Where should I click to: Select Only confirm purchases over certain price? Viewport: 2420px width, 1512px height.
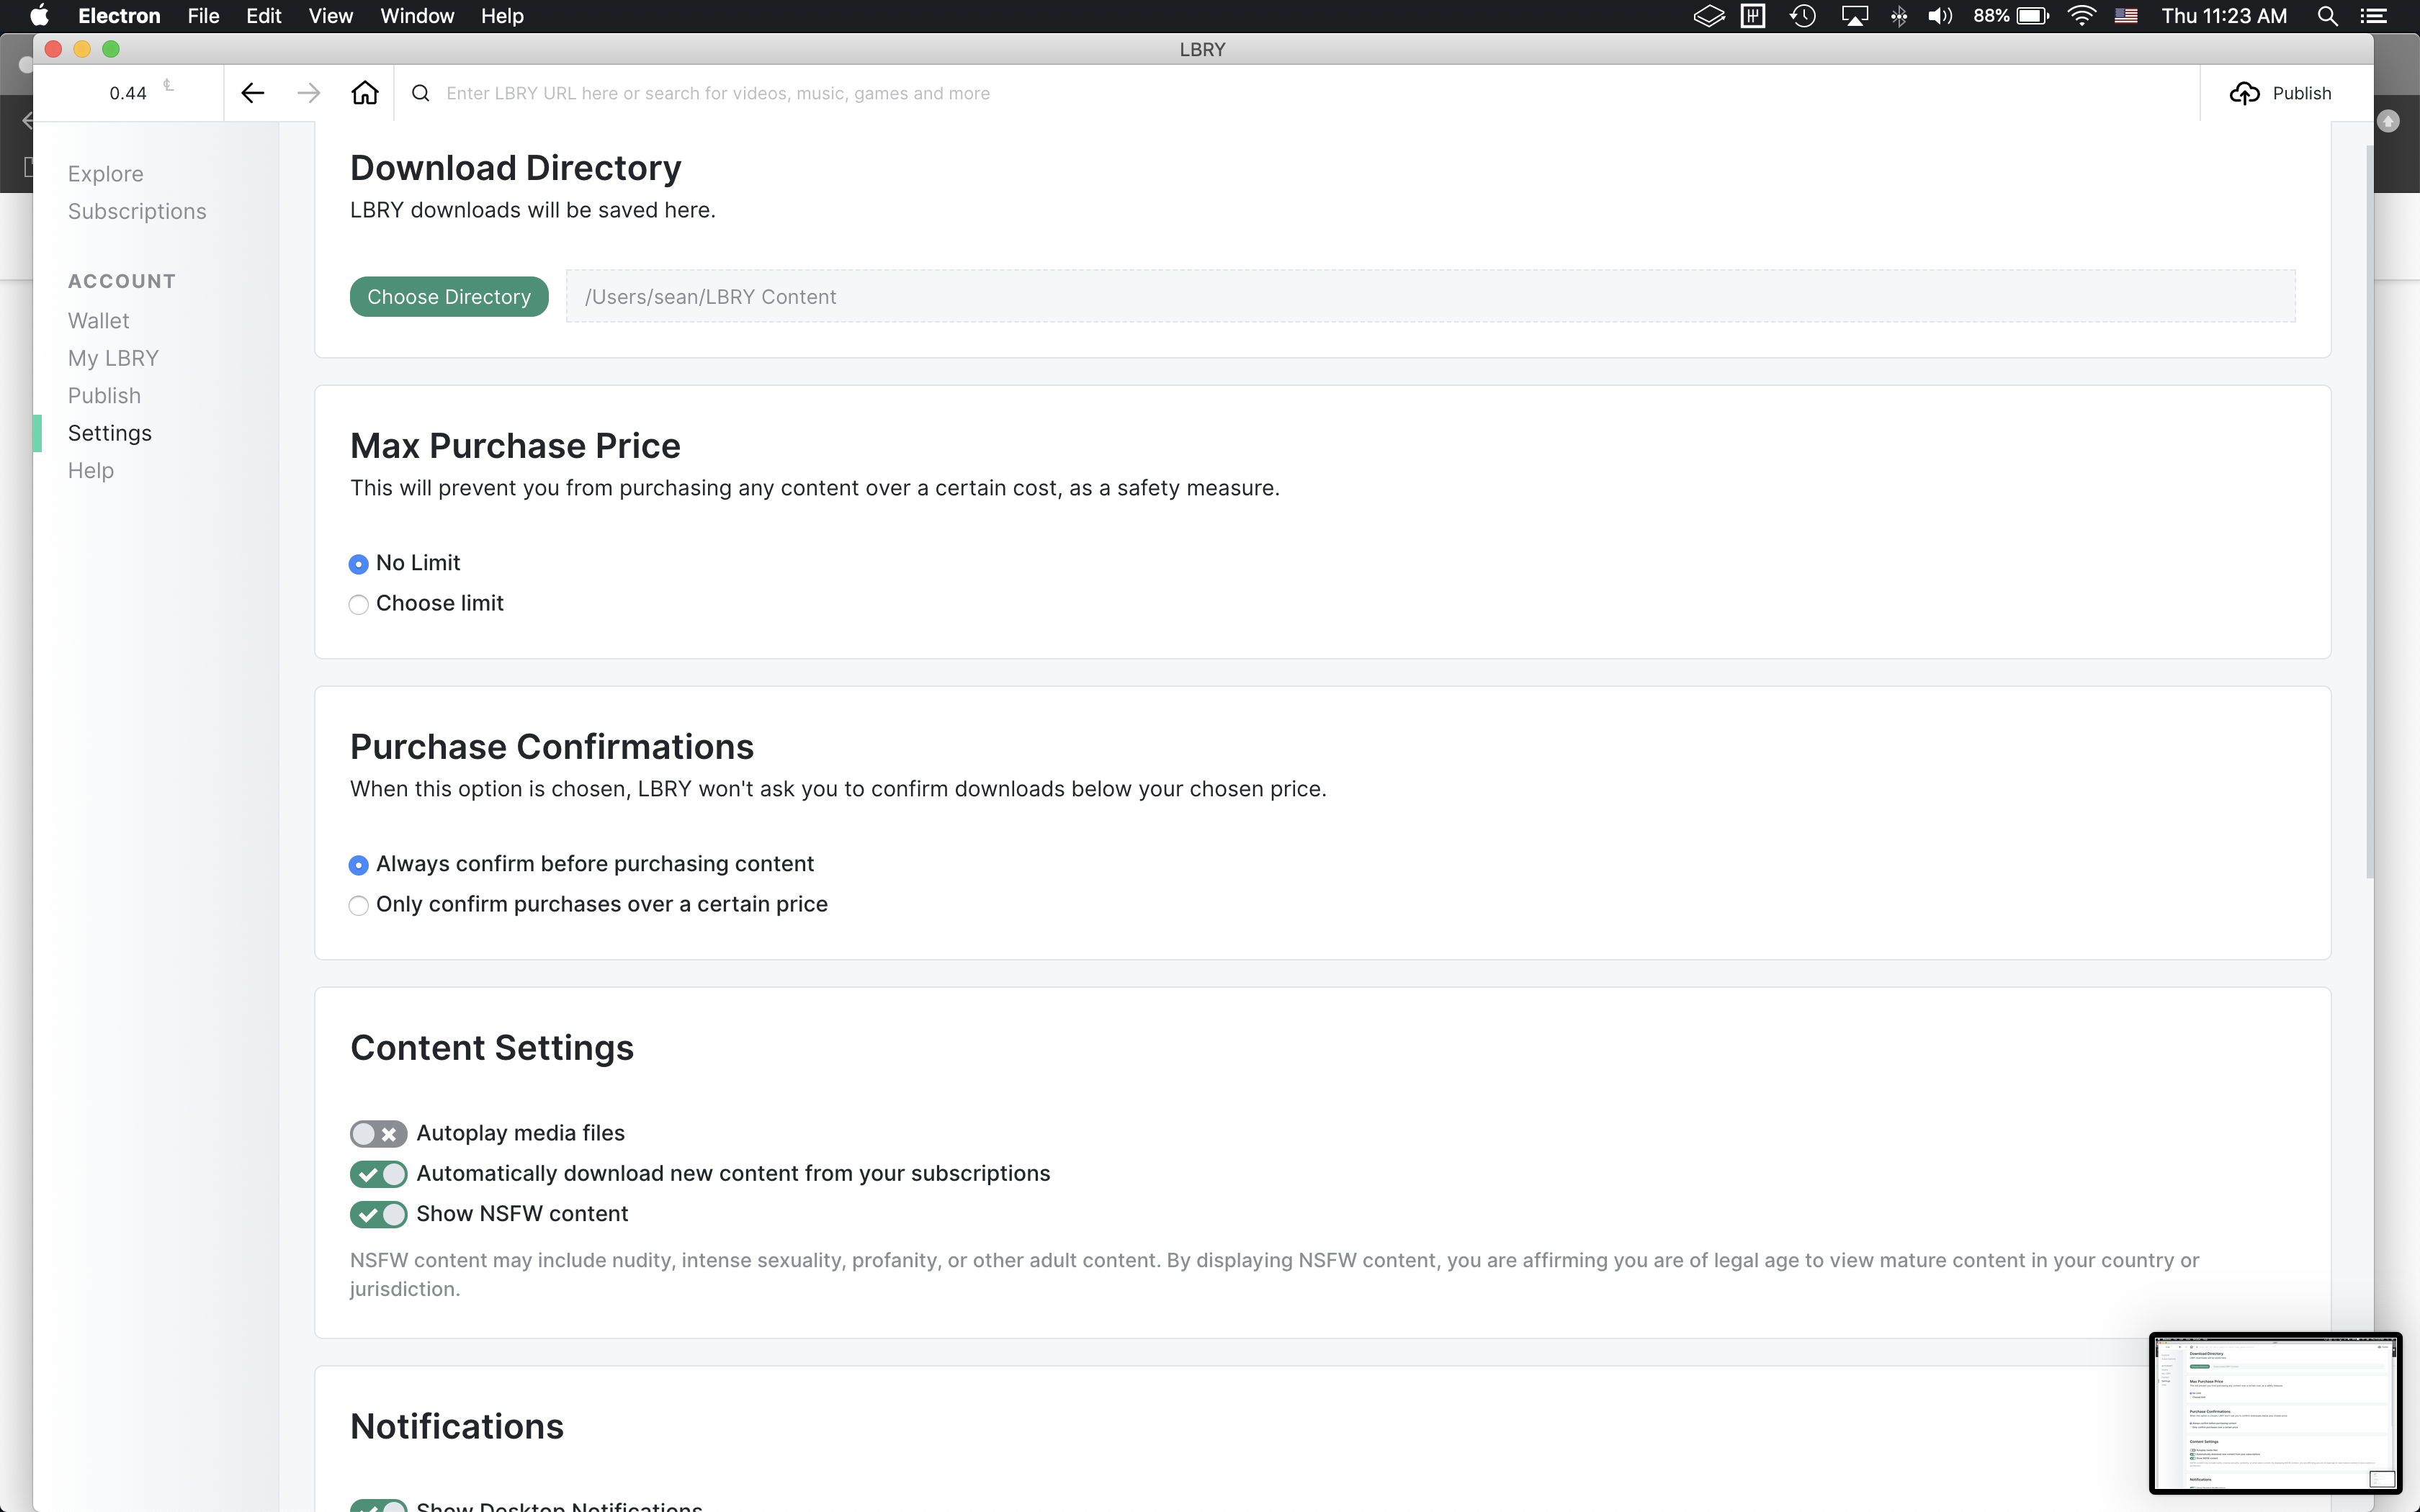tap(359, 905)
